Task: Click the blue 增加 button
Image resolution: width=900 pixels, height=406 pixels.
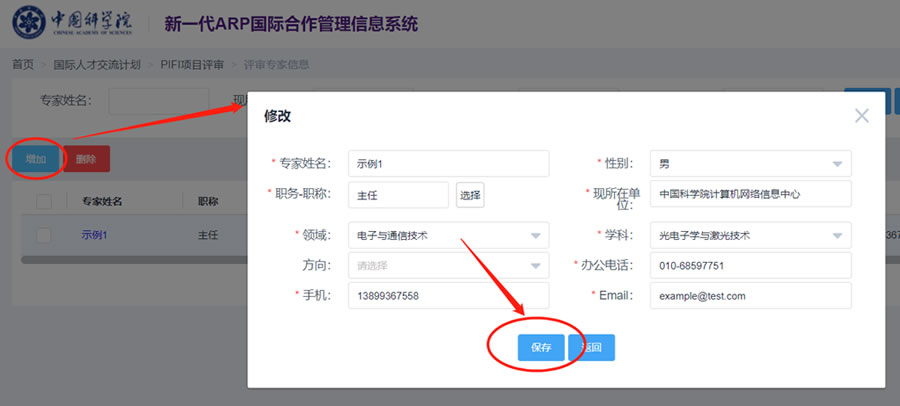Action: point(36,158)
